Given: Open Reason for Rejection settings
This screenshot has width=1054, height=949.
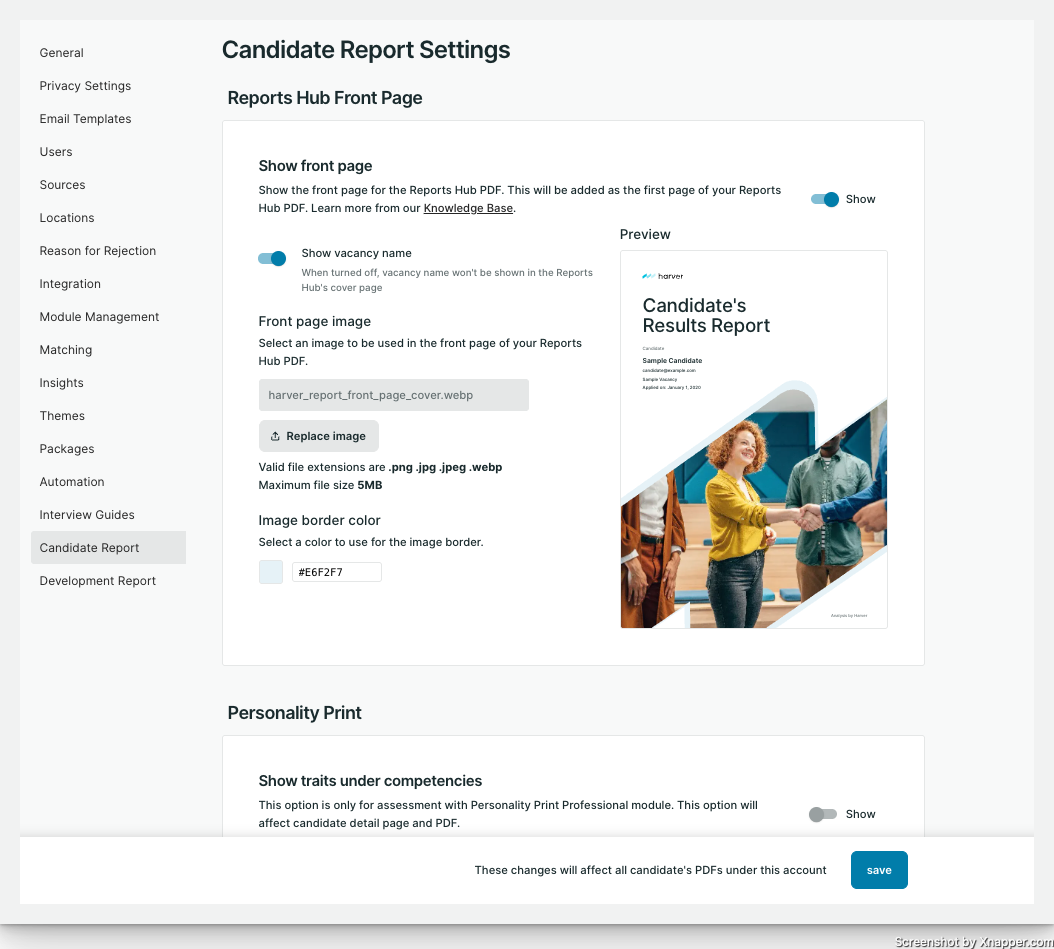Looking at the screenshot, I should point(97,250).
